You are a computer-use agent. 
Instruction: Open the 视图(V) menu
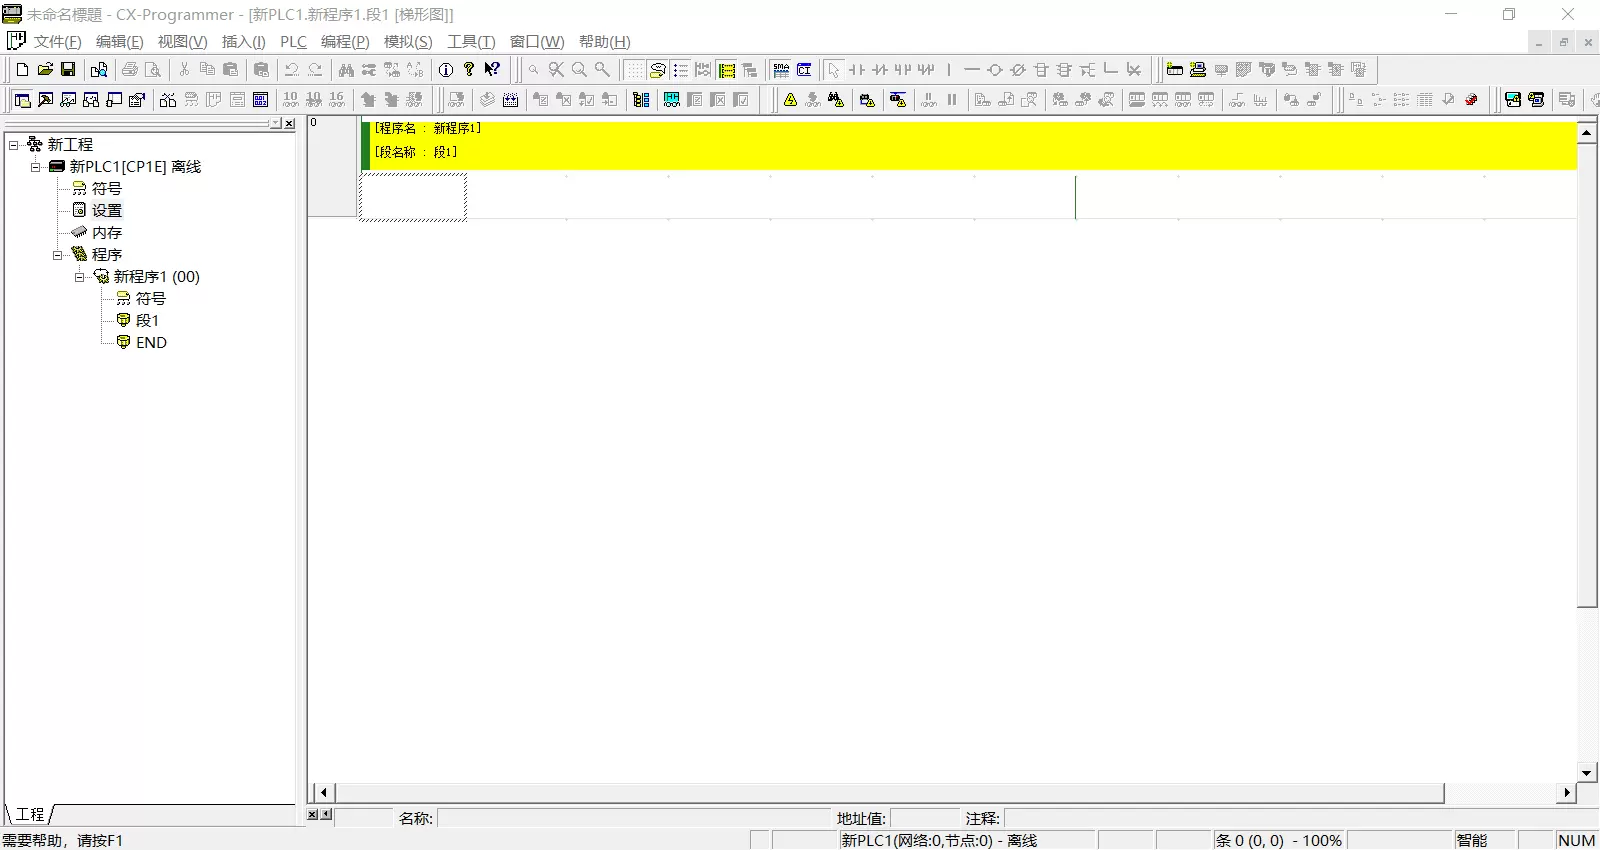coord(182,41)
